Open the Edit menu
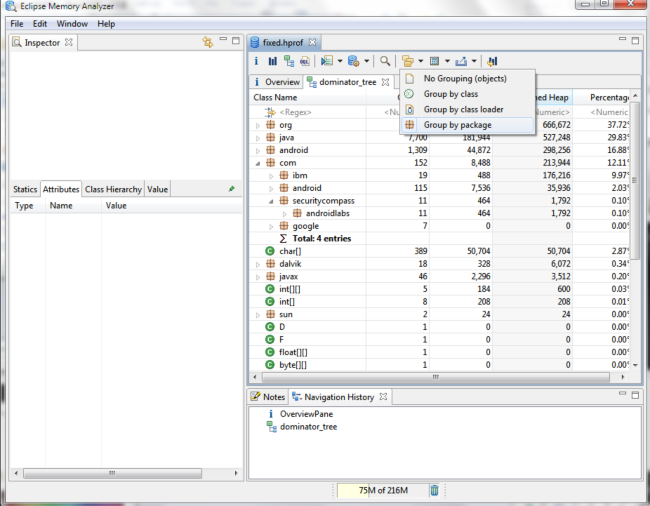The width and height of the screenshot is (650, 506). pos(40,24)
